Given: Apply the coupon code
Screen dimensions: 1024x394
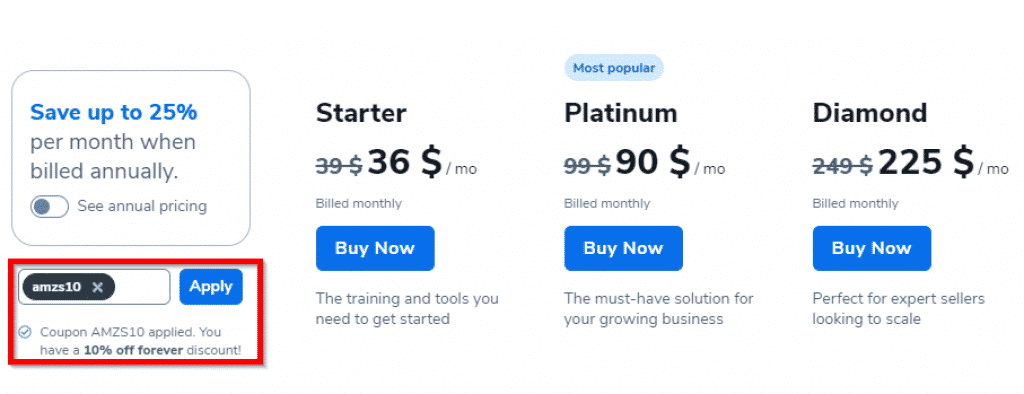Looking at the screenshot, I should [211, 287].
